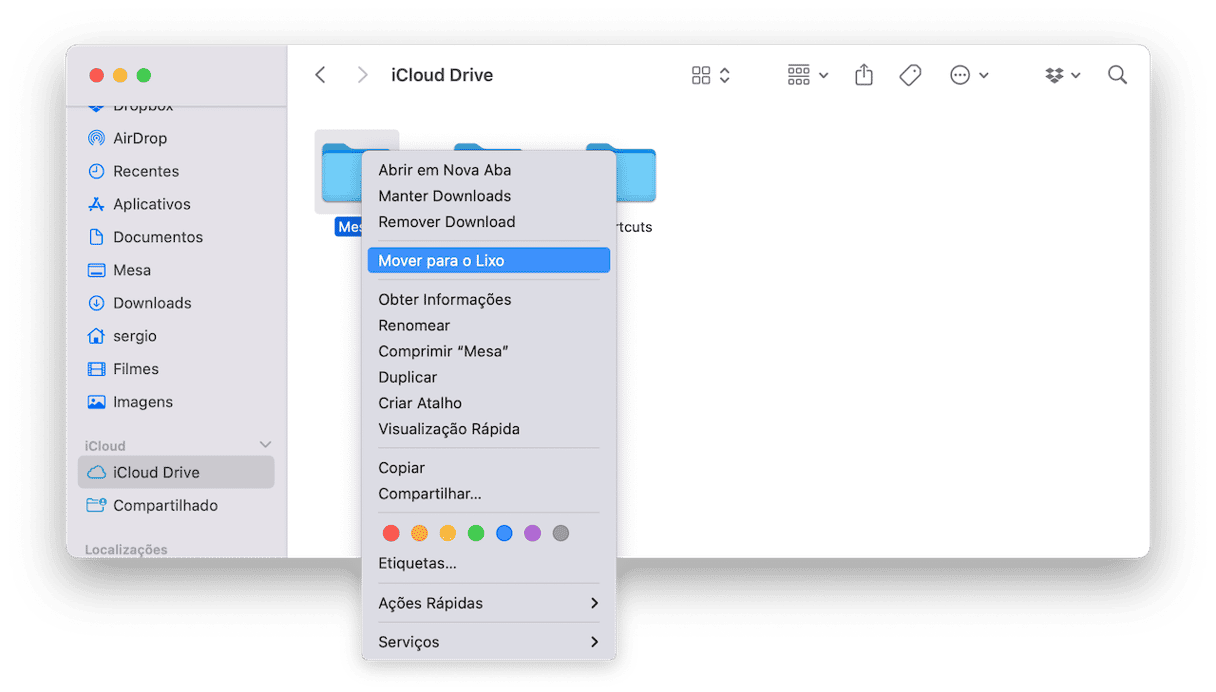Apply the green tag color
The width and height of the screenshot is (1216, 692).
coord(476,534)
